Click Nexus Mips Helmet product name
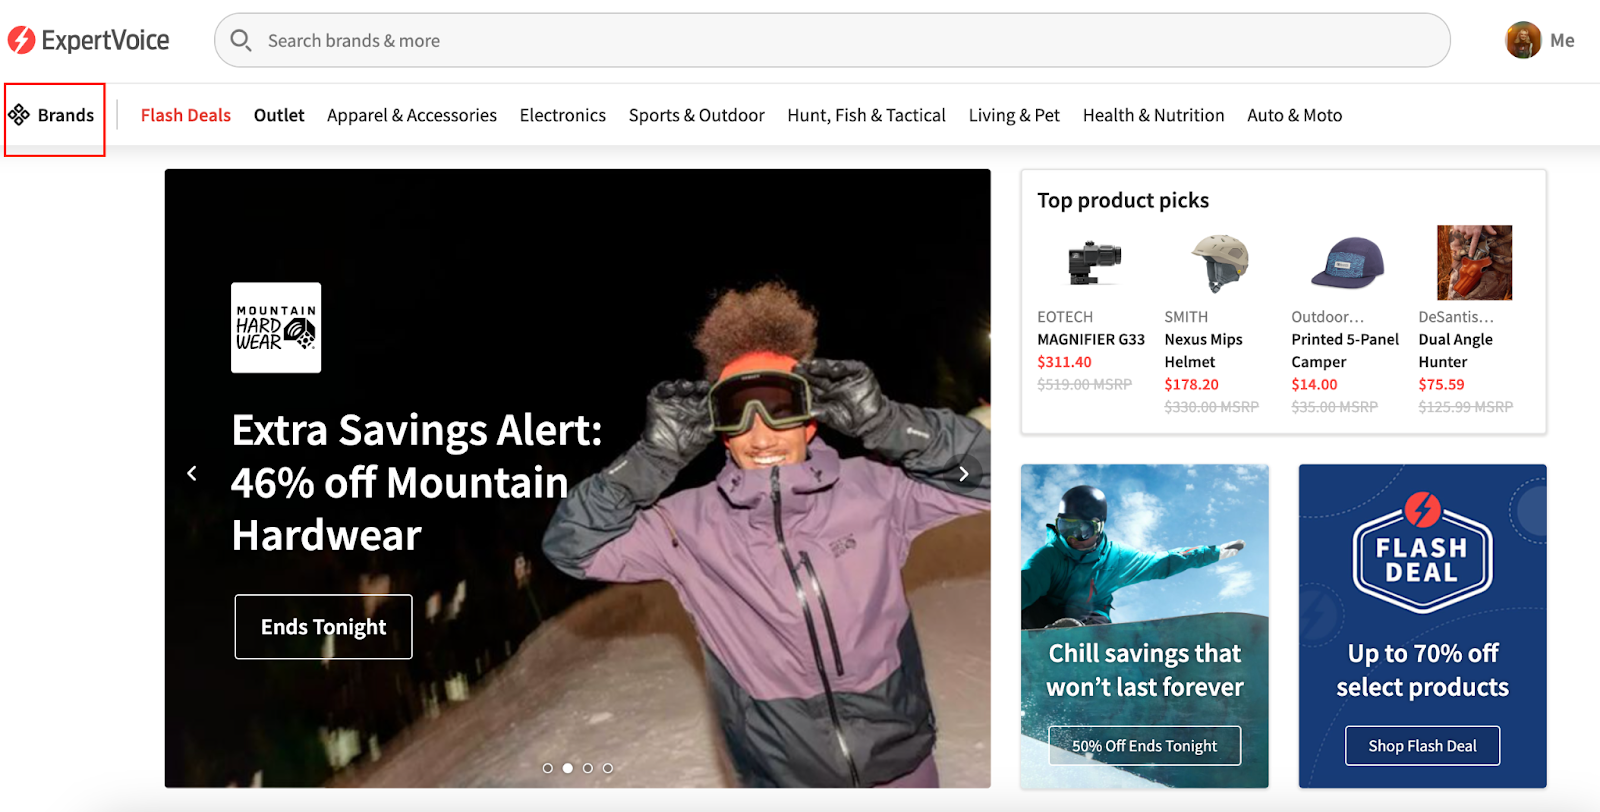The height and width of the screenshot is (812, 1600). [x=1204, y=351]
